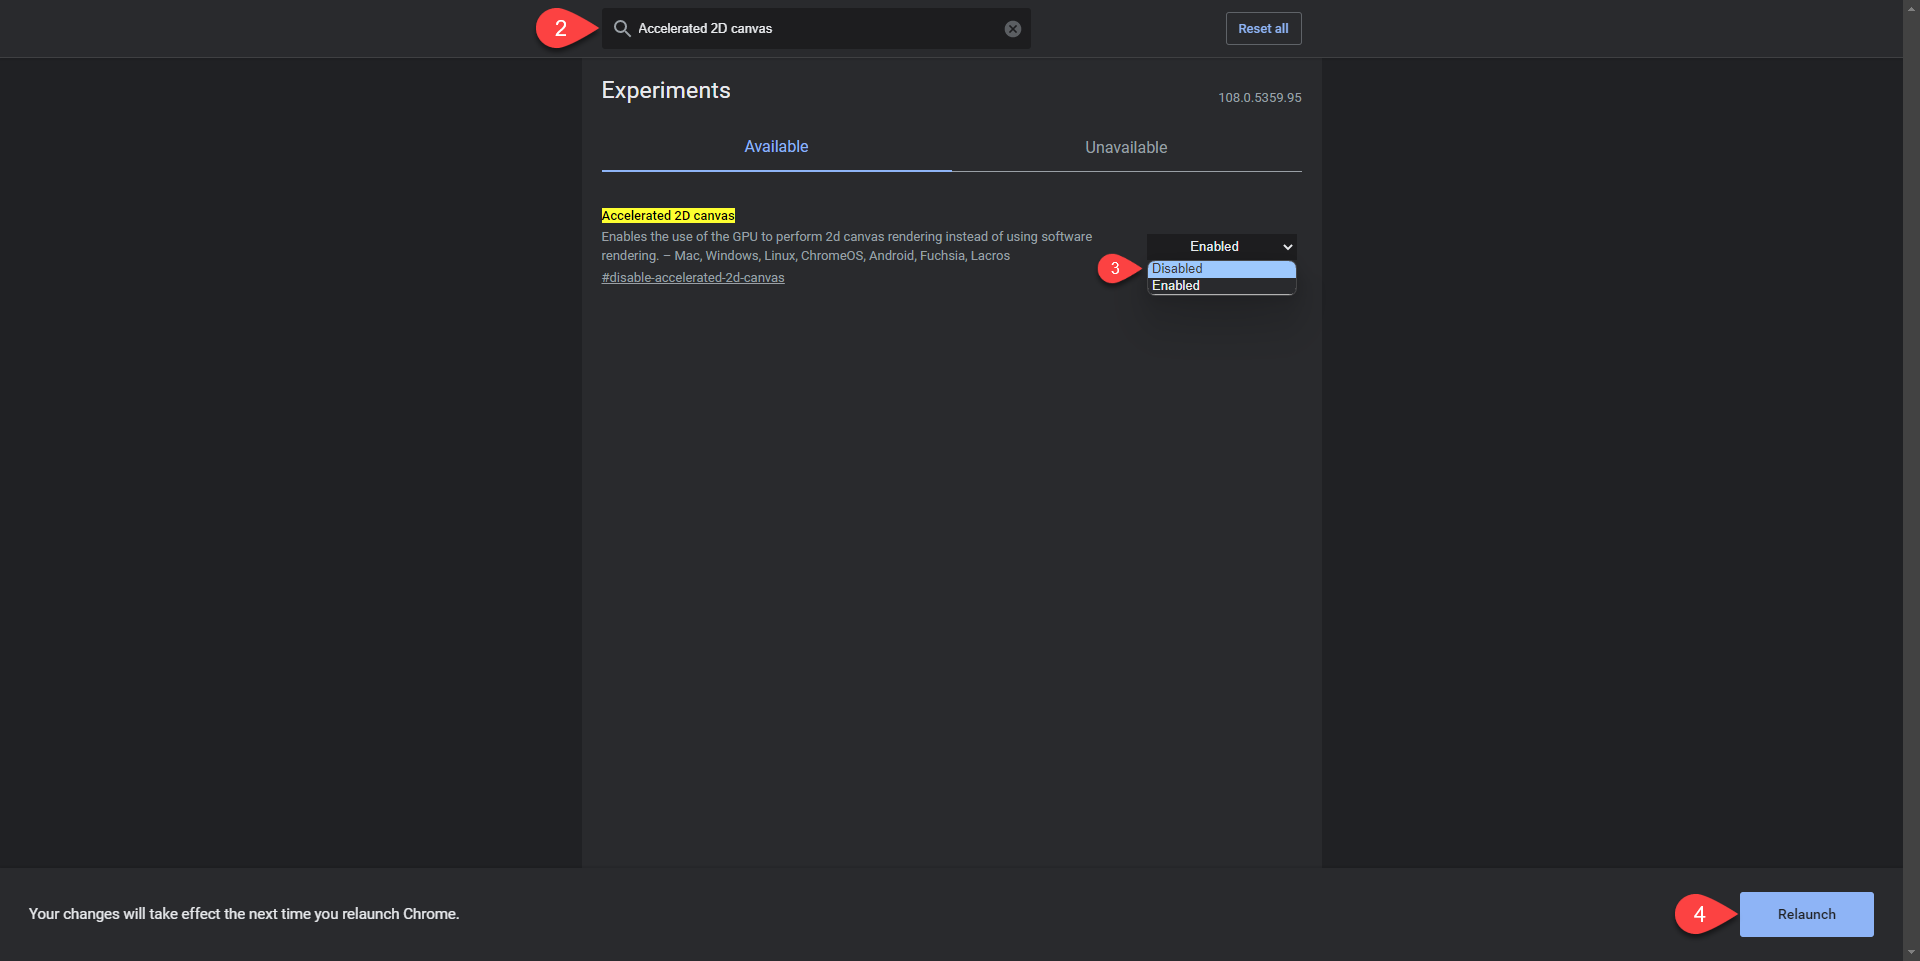Click the Chrome version number 108.0.5359.95
This screenshot has height=961, width=1920.
(x=1259, y=98)
